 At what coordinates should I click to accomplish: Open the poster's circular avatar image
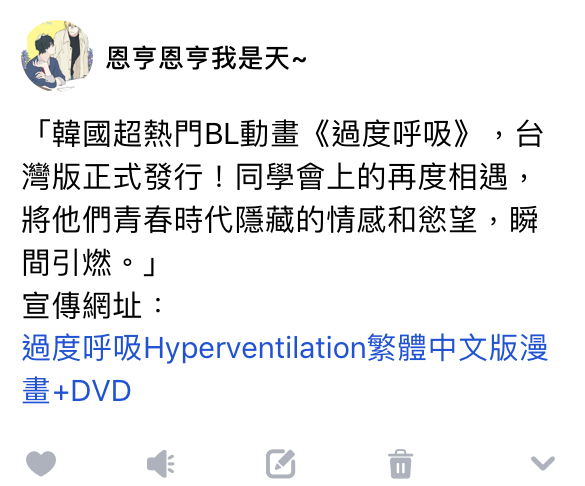56,56
